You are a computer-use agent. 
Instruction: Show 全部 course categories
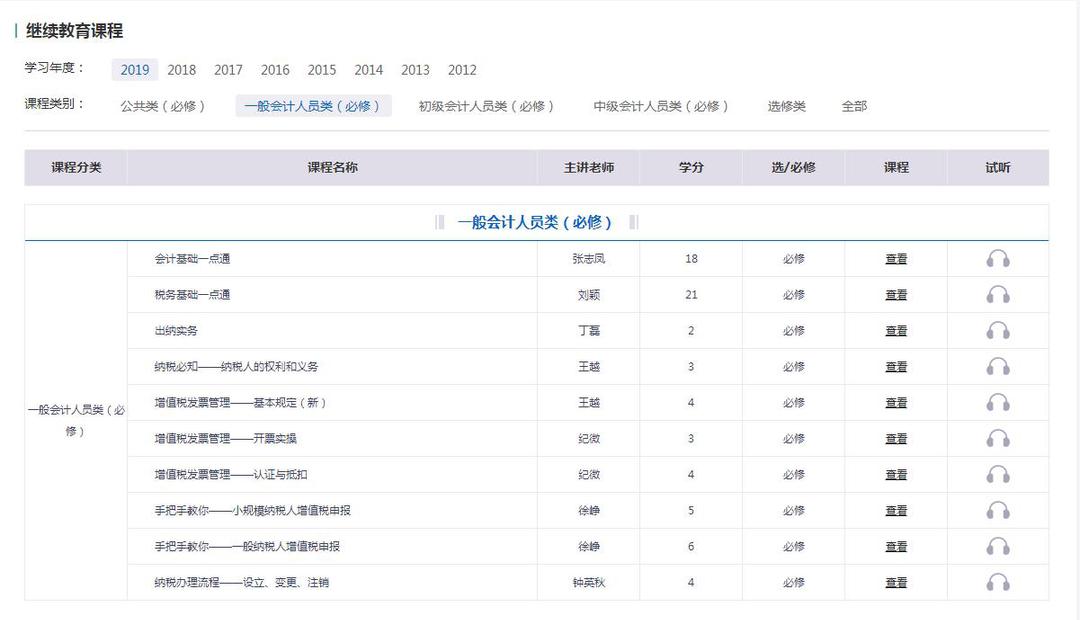[x=854, y=106]
